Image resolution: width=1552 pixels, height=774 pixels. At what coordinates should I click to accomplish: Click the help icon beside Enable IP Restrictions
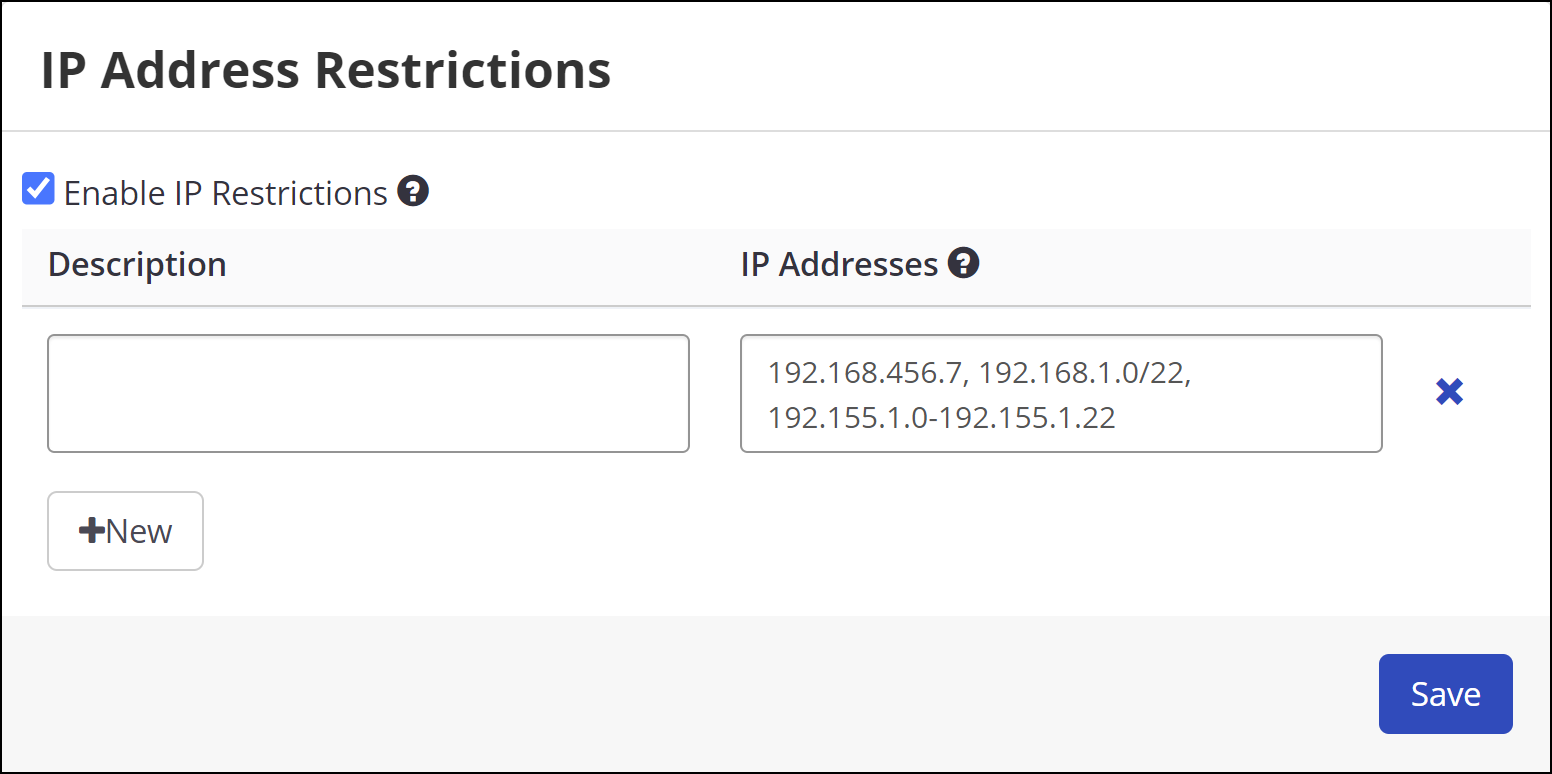pyautogui.click(x=414, y=191)
